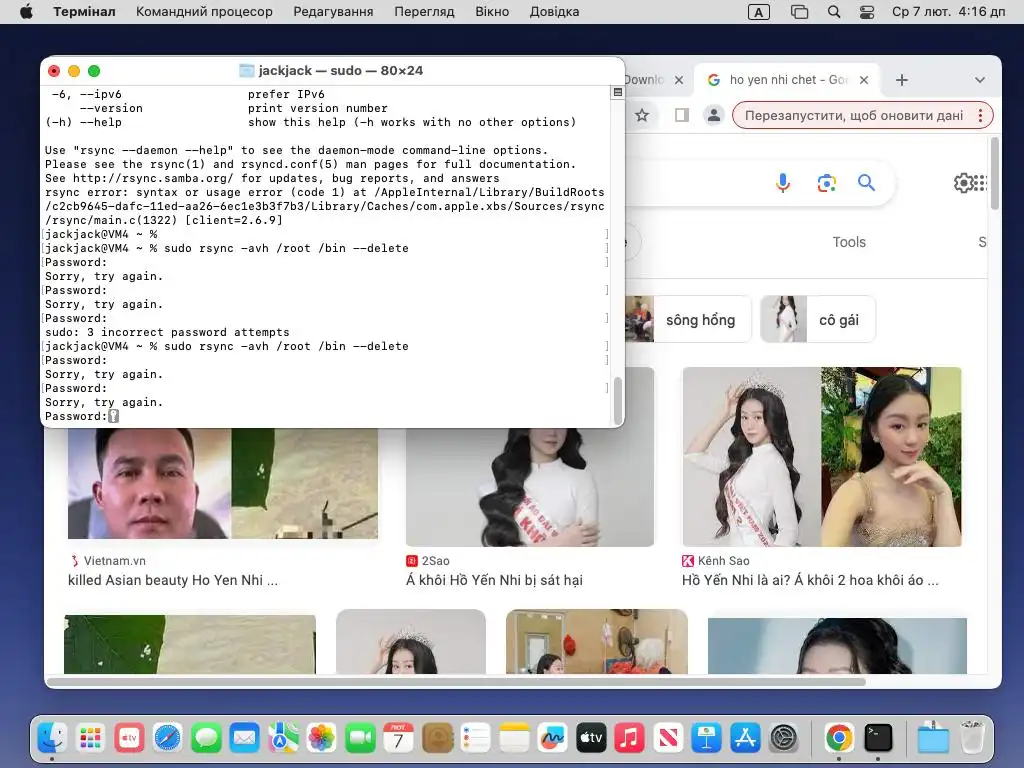Open the 2Sao result title link
Screen dimensions: 1024x768
(494, 580)
